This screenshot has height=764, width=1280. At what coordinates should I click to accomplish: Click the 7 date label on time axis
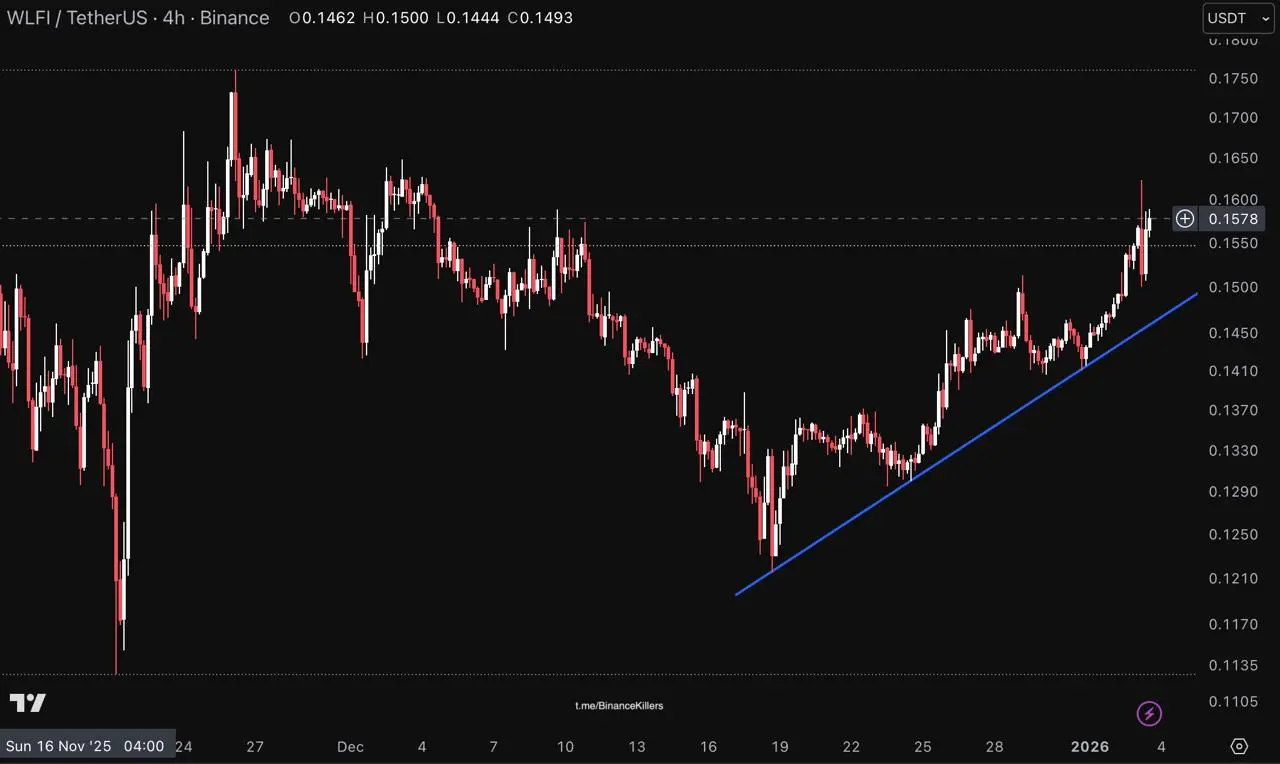494,746
